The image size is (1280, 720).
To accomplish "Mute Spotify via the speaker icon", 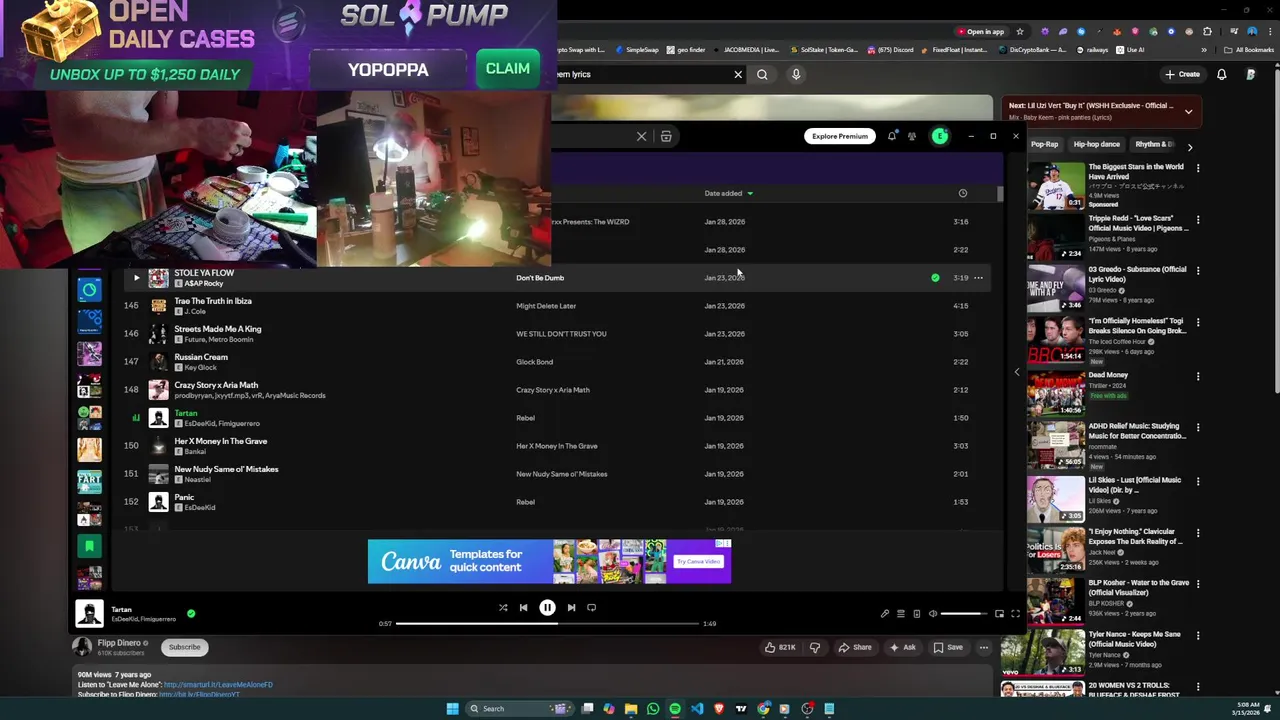I will (x=932, y=614).
